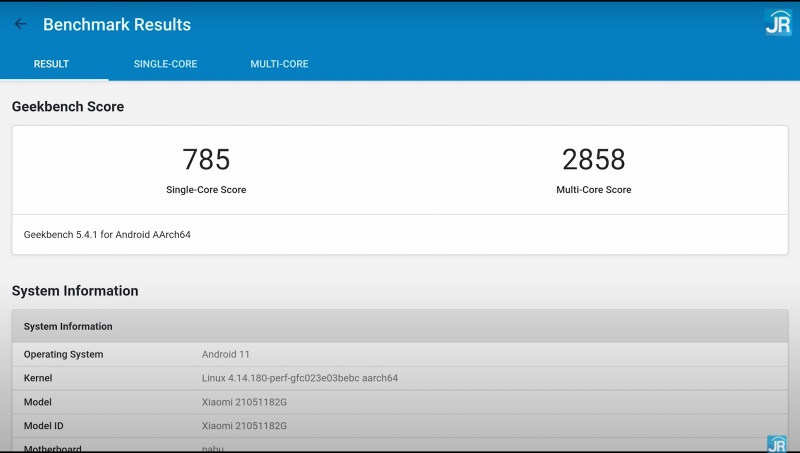Select the RESULT tab
The image size is (800, 453).
point(51,64)
